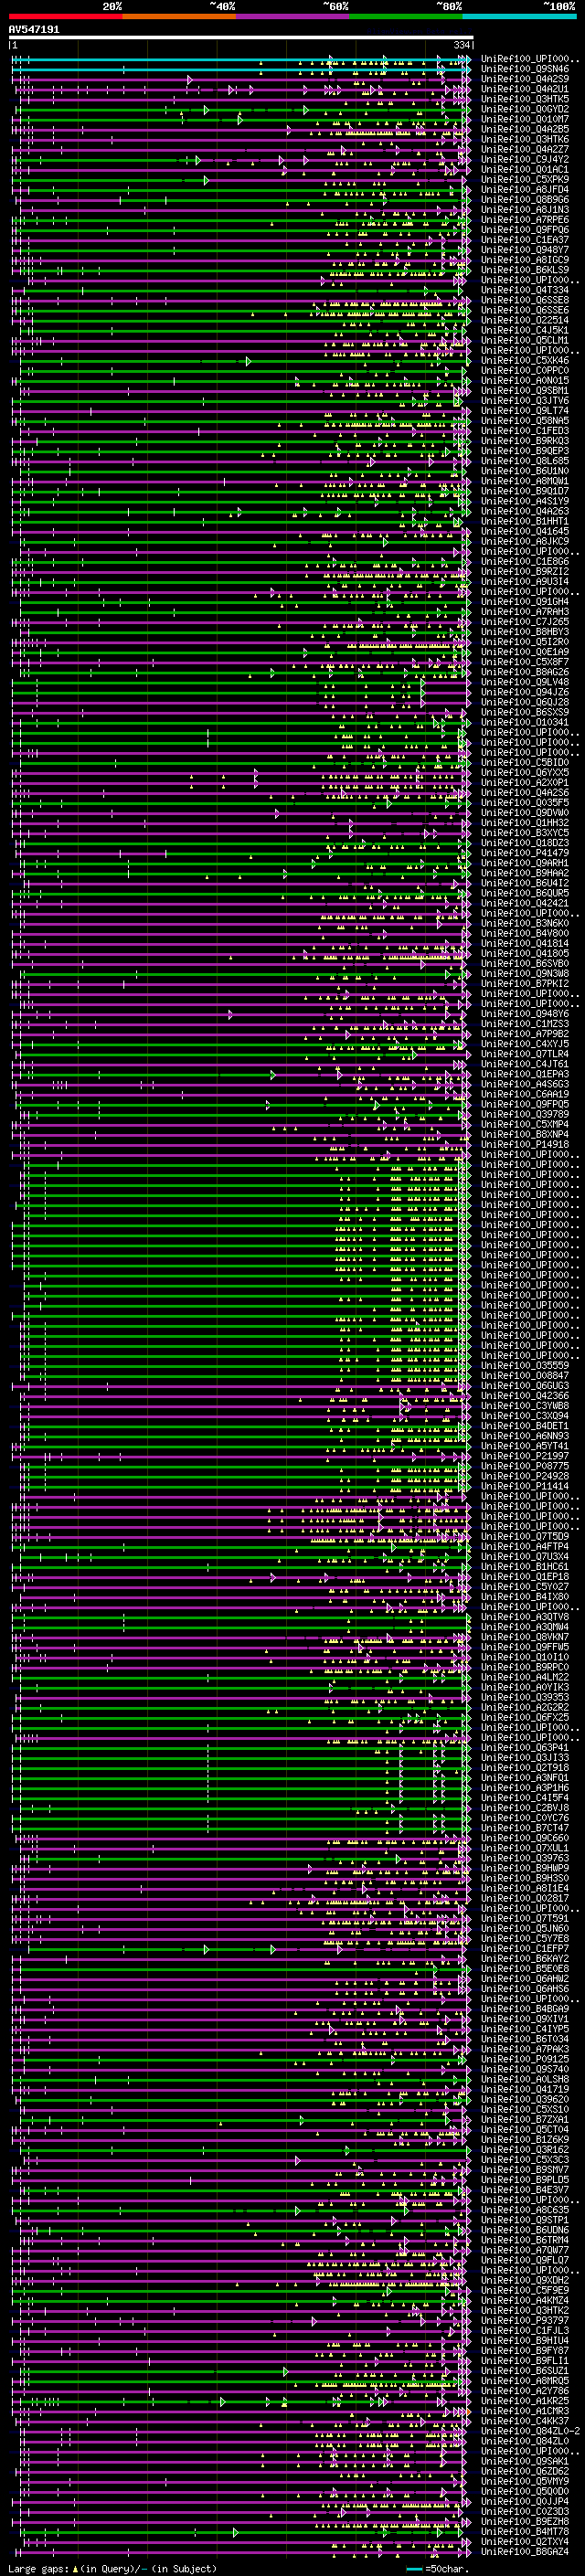Open the UniRef100_A8MQW1 hit
The height and width of the screenshot is (2576, 585).
(x=525, y=481)
